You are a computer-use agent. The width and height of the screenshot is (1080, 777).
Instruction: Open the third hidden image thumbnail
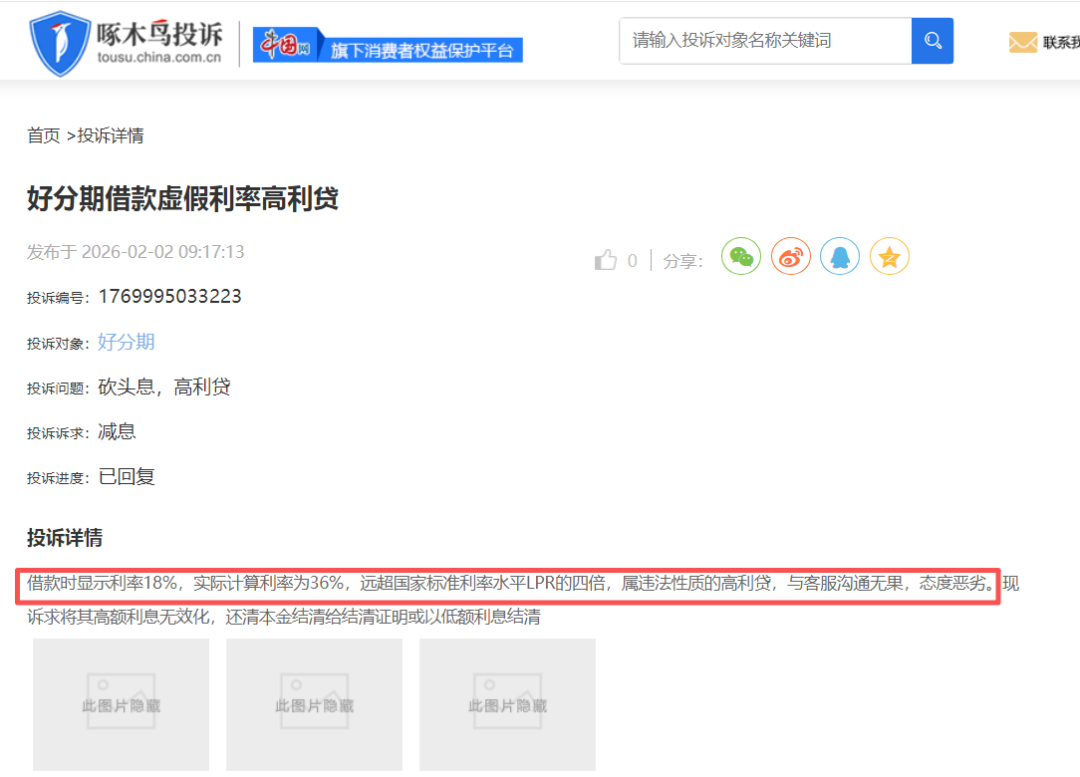tap(507, 705)
